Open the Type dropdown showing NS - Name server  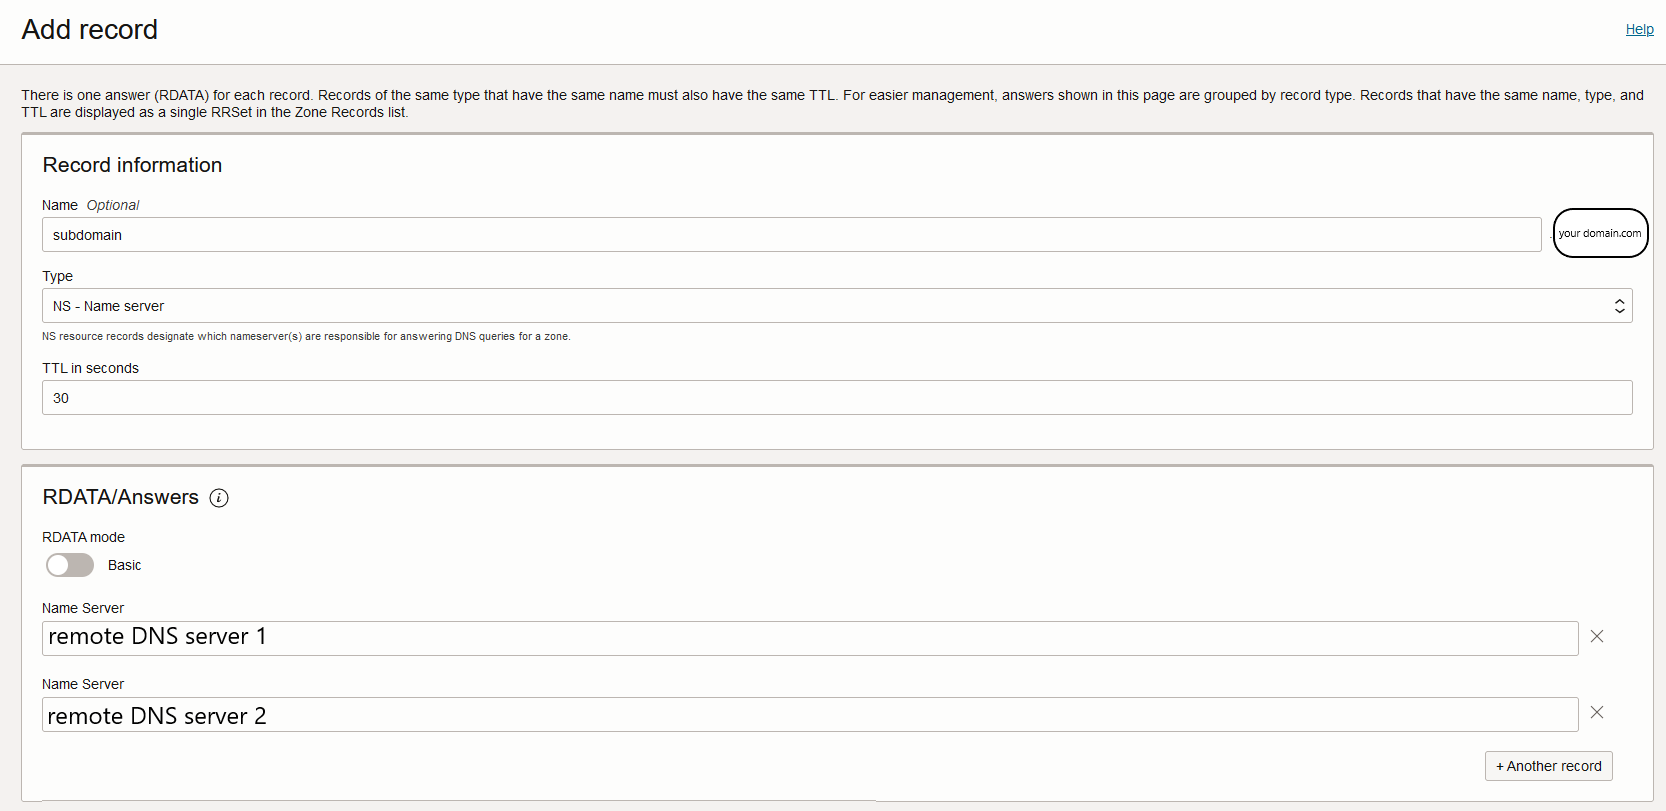(836, 306)
